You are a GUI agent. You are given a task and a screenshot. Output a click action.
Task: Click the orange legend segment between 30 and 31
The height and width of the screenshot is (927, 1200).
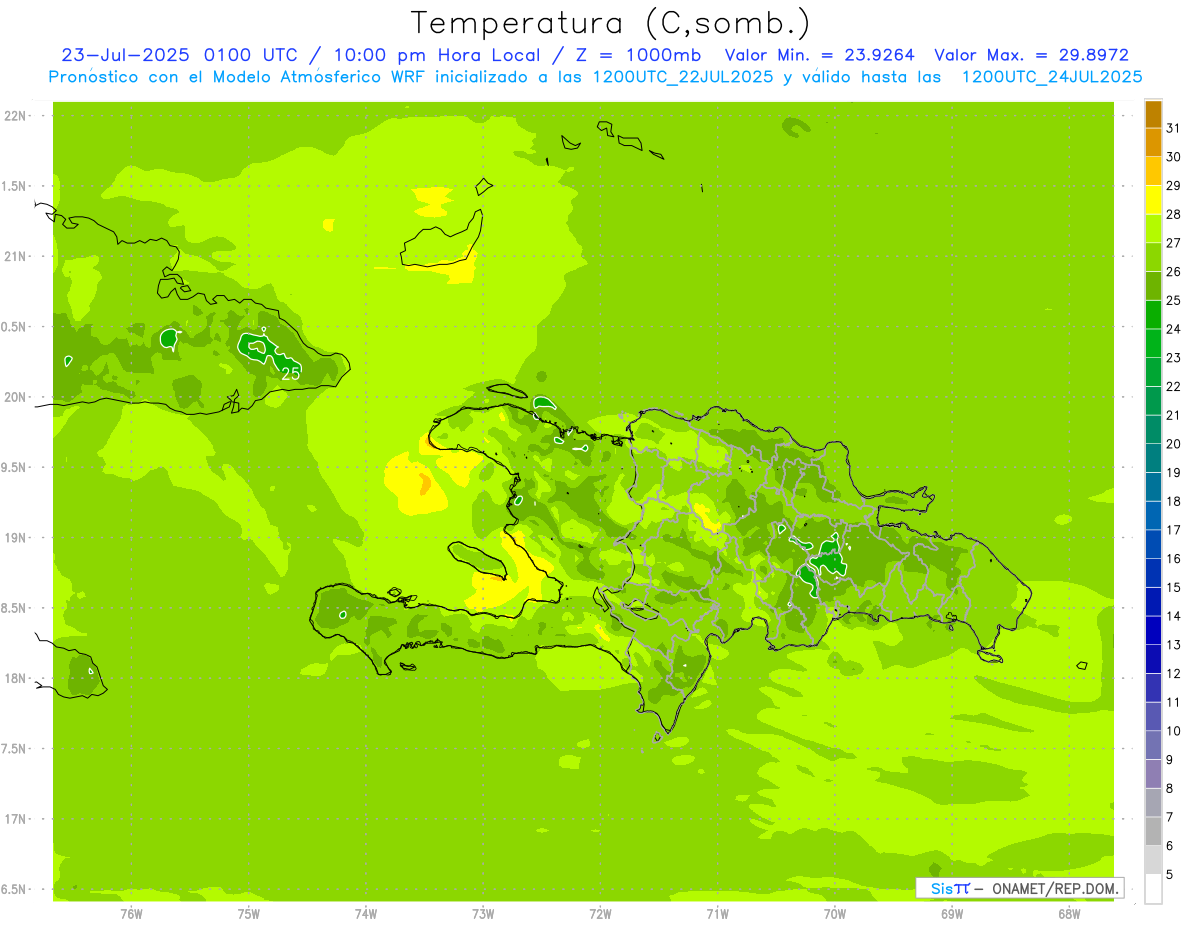[x=1153, y=142]
